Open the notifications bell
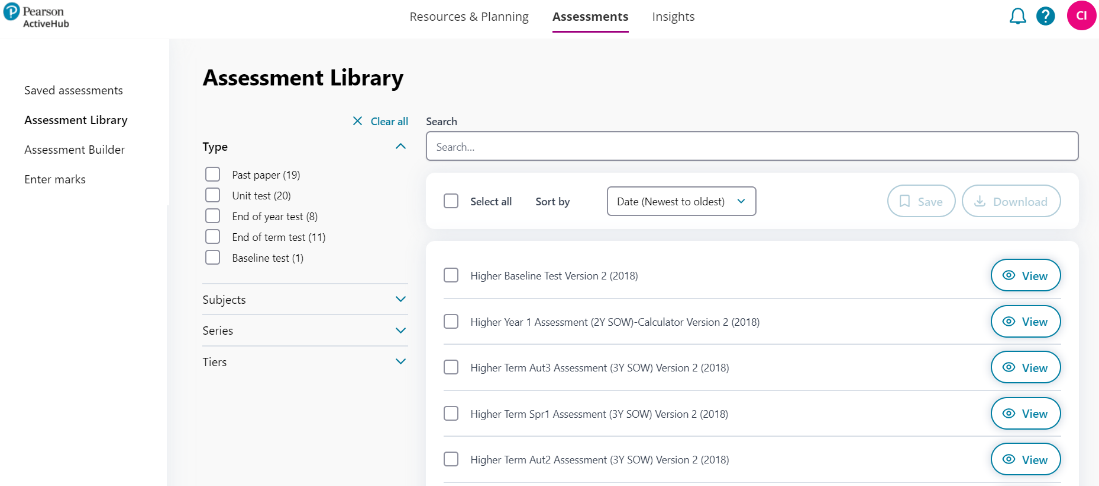The height and width of the screenshot is (486, 1099). (1017, 17)
